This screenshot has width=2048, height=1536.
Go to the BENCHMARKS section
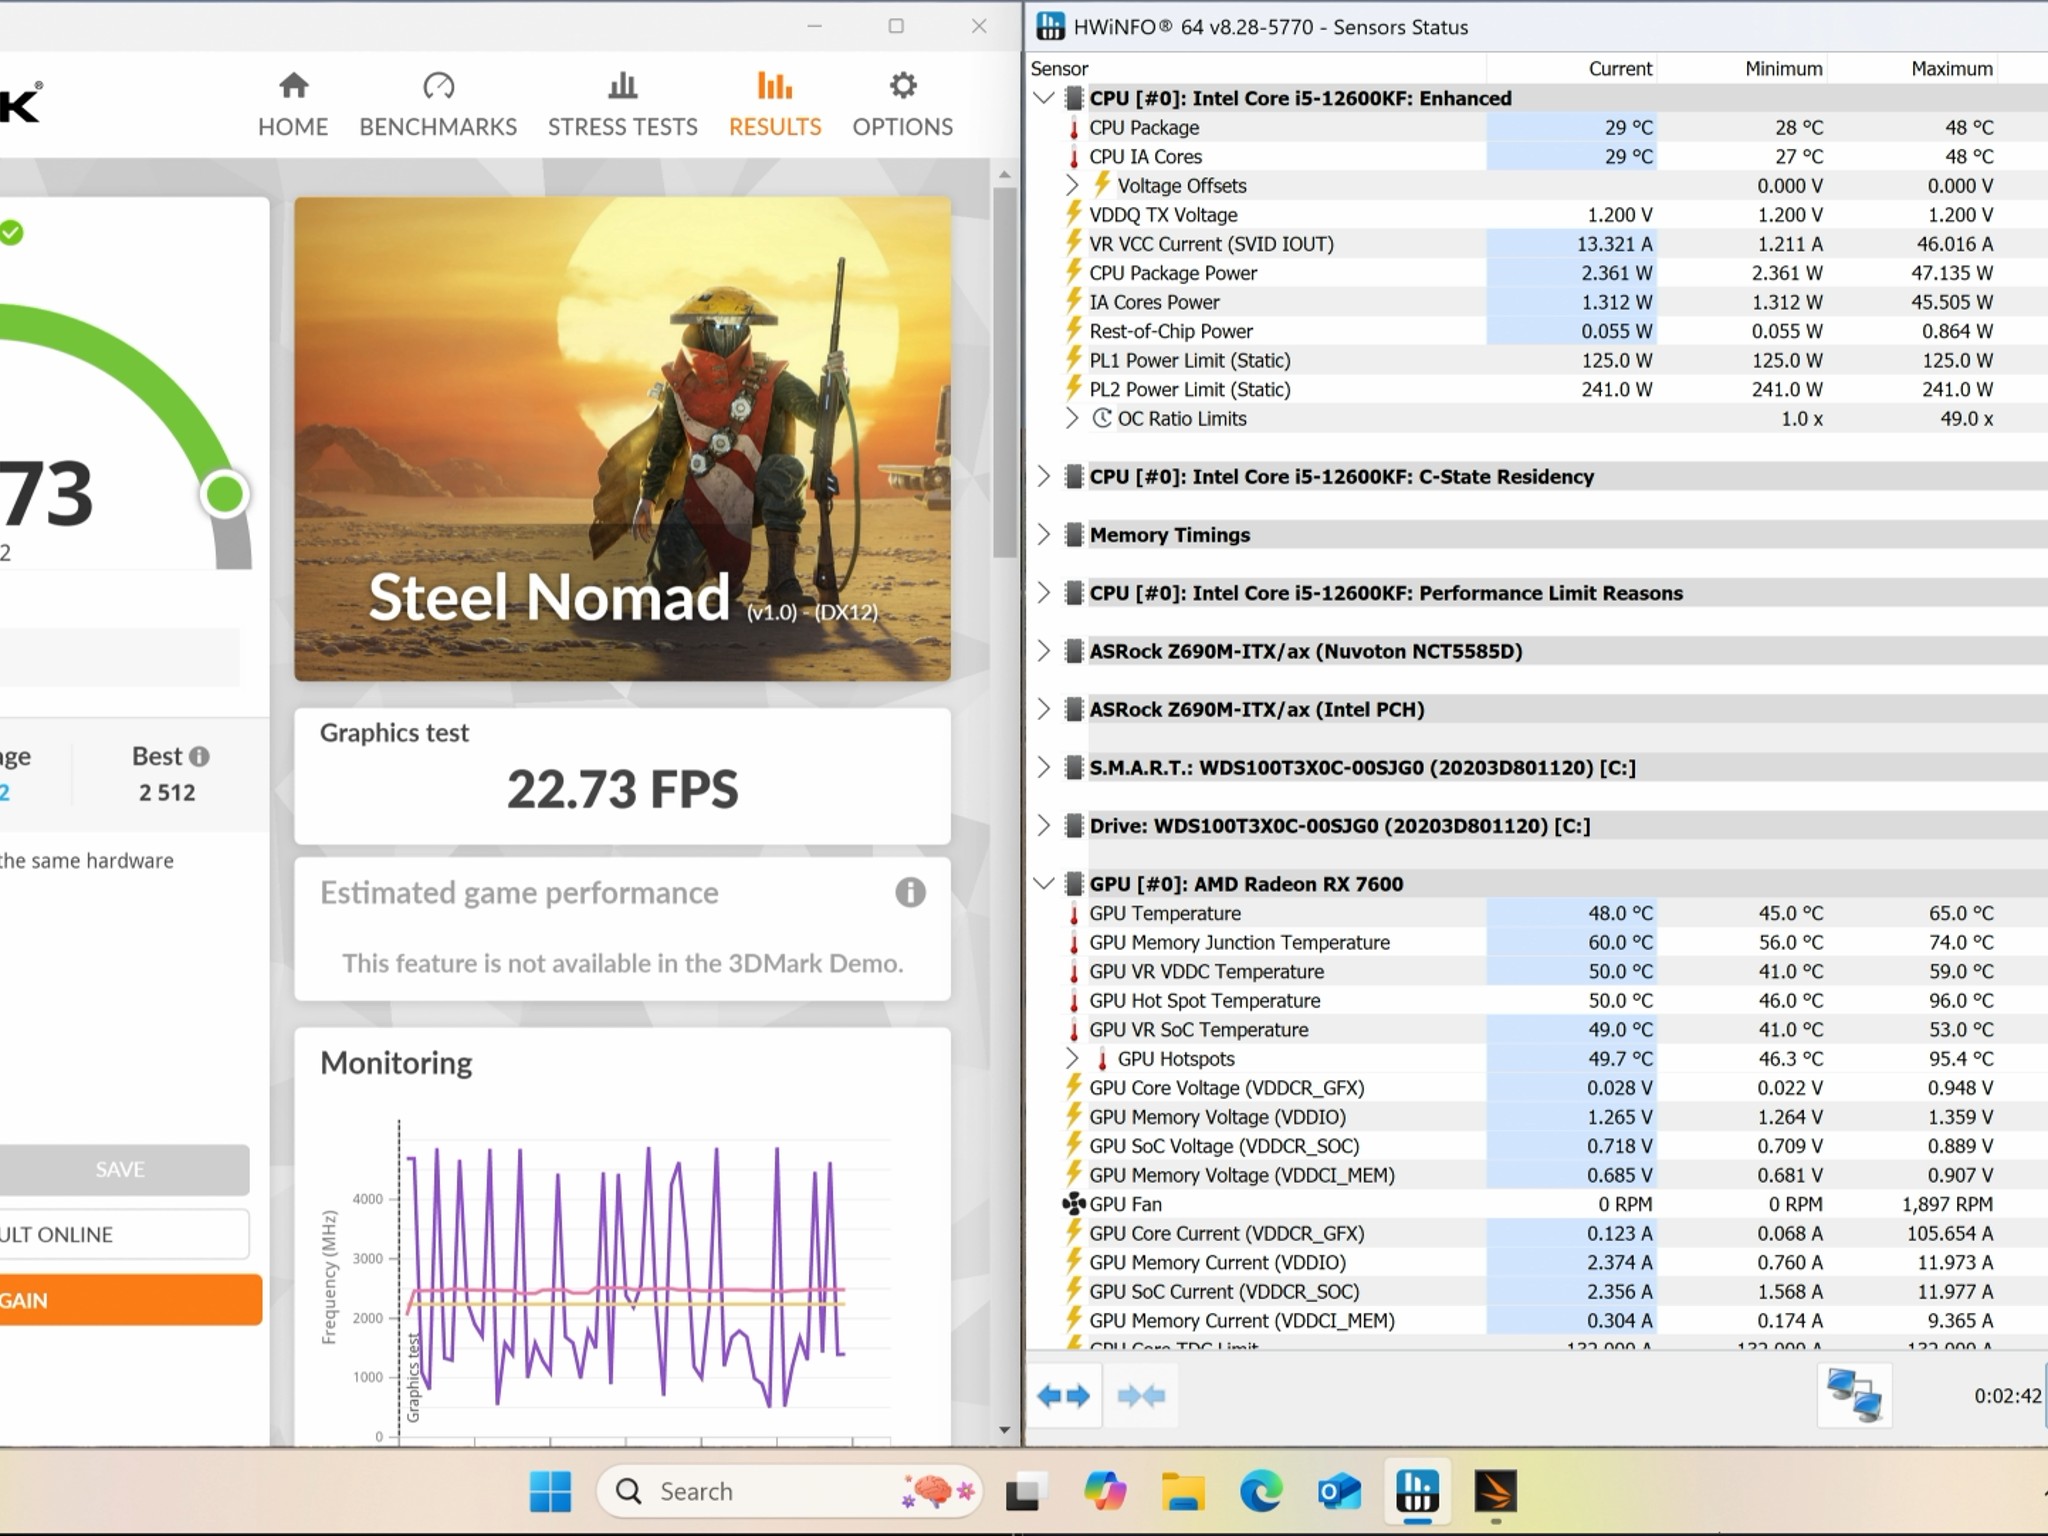[x=438, y=104]
